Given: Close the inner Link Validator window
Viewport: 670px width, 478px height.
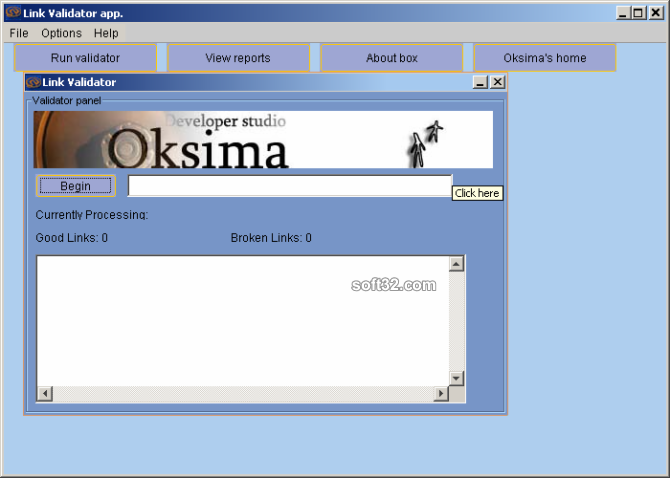Looking at the screenshot, I should coord(497,82).
